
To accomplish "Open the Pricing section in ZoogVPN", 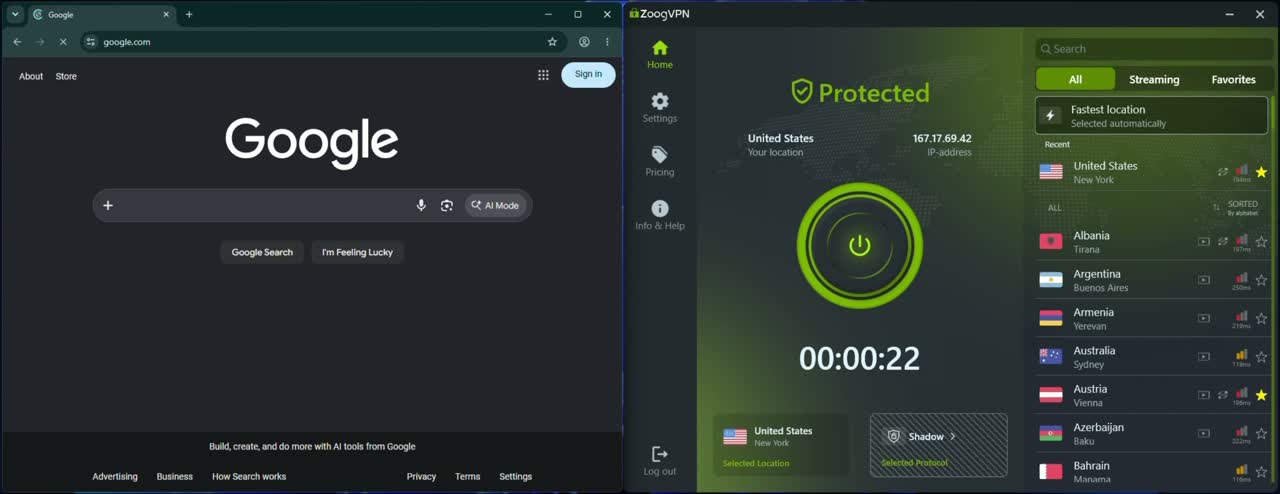I will (660, 162).
